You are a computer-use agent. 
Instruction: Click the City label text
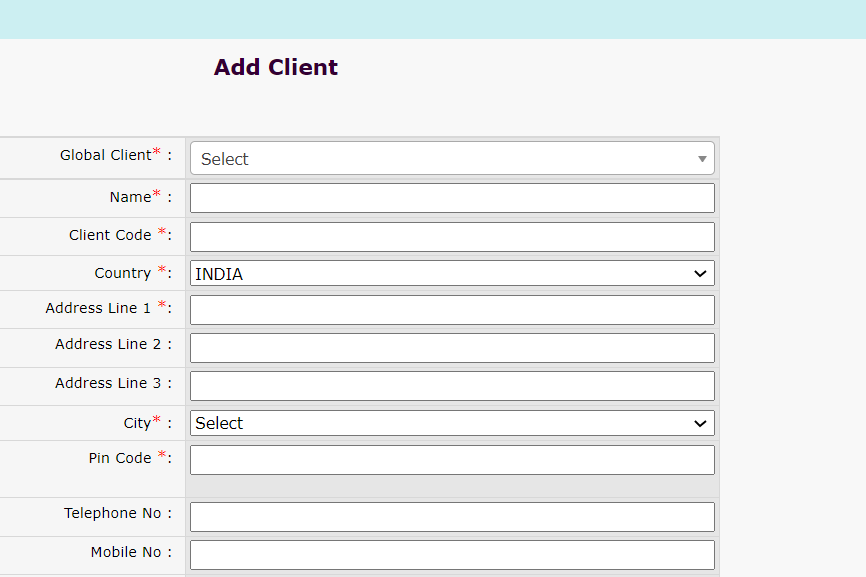coord(137,423)
